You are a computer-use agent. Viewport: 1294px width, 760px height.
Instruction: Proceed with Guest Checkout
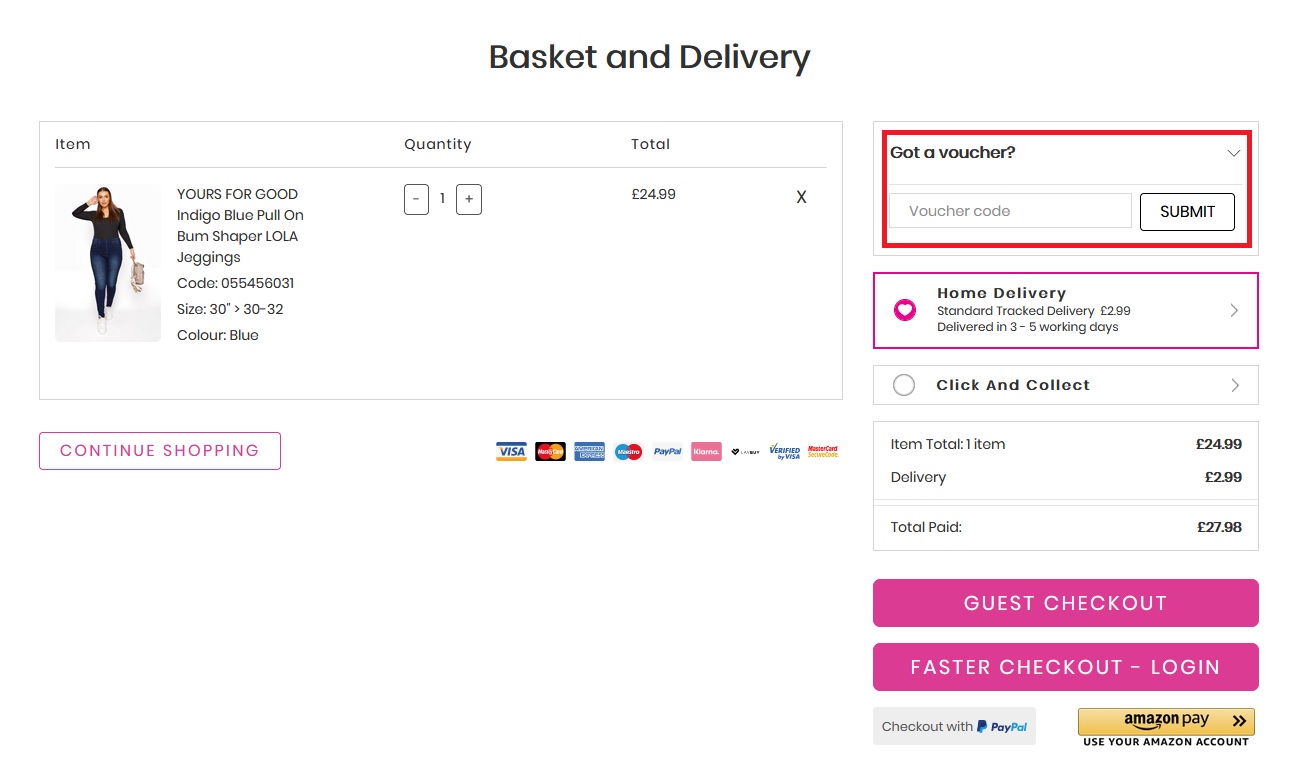1066,603
